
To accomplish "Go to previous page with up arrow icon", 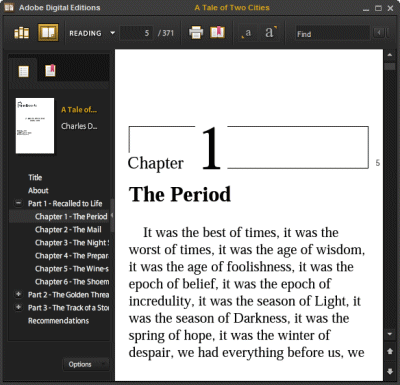I will click(x=390, y=351).
